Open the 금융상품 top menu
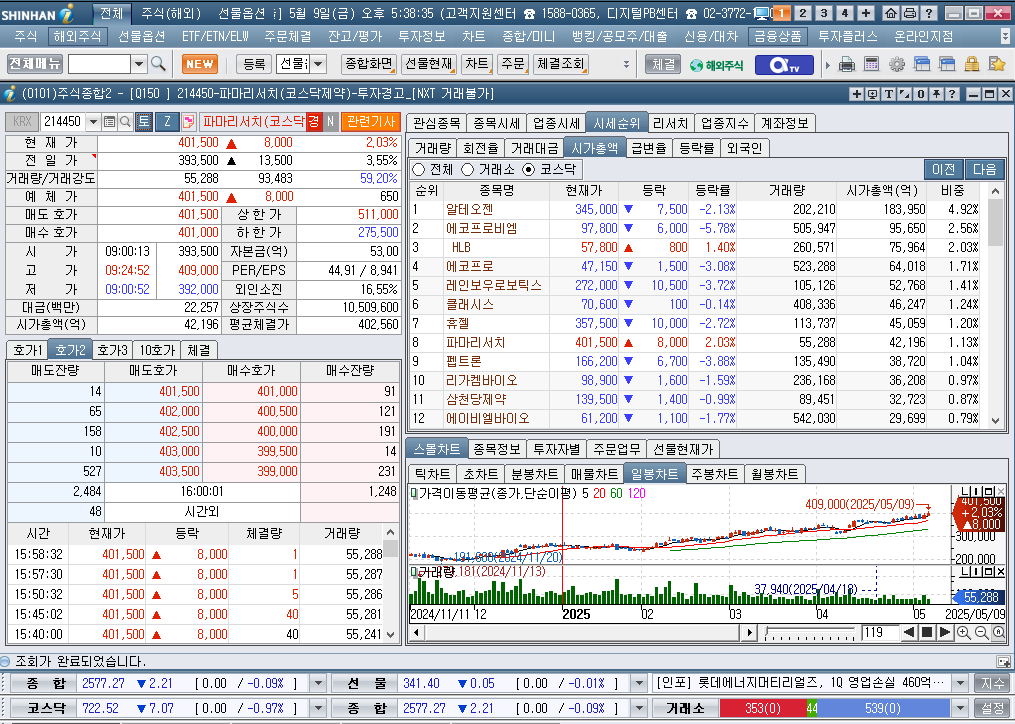The image size is (1015, 724). pos(777,36)
